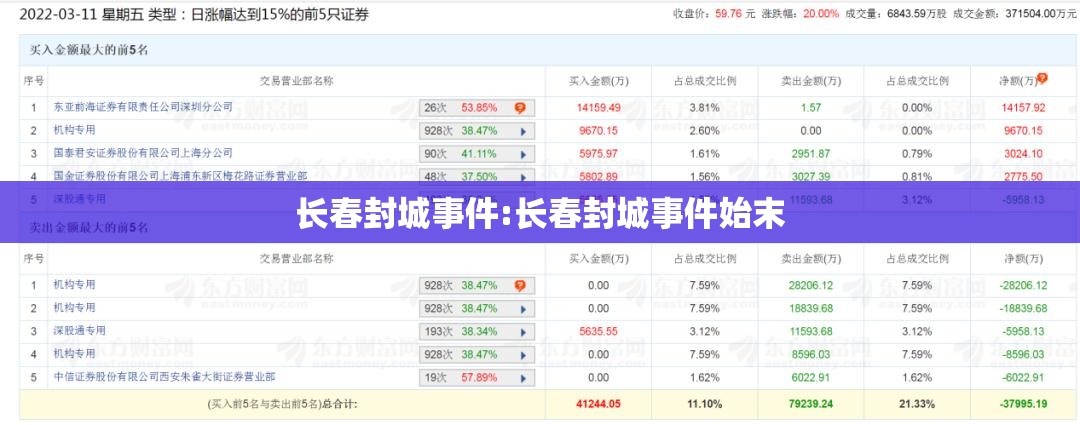Click the total sell amount 79239.24
The width and height of the screenshot is (1080, 425).
(811, 404)
